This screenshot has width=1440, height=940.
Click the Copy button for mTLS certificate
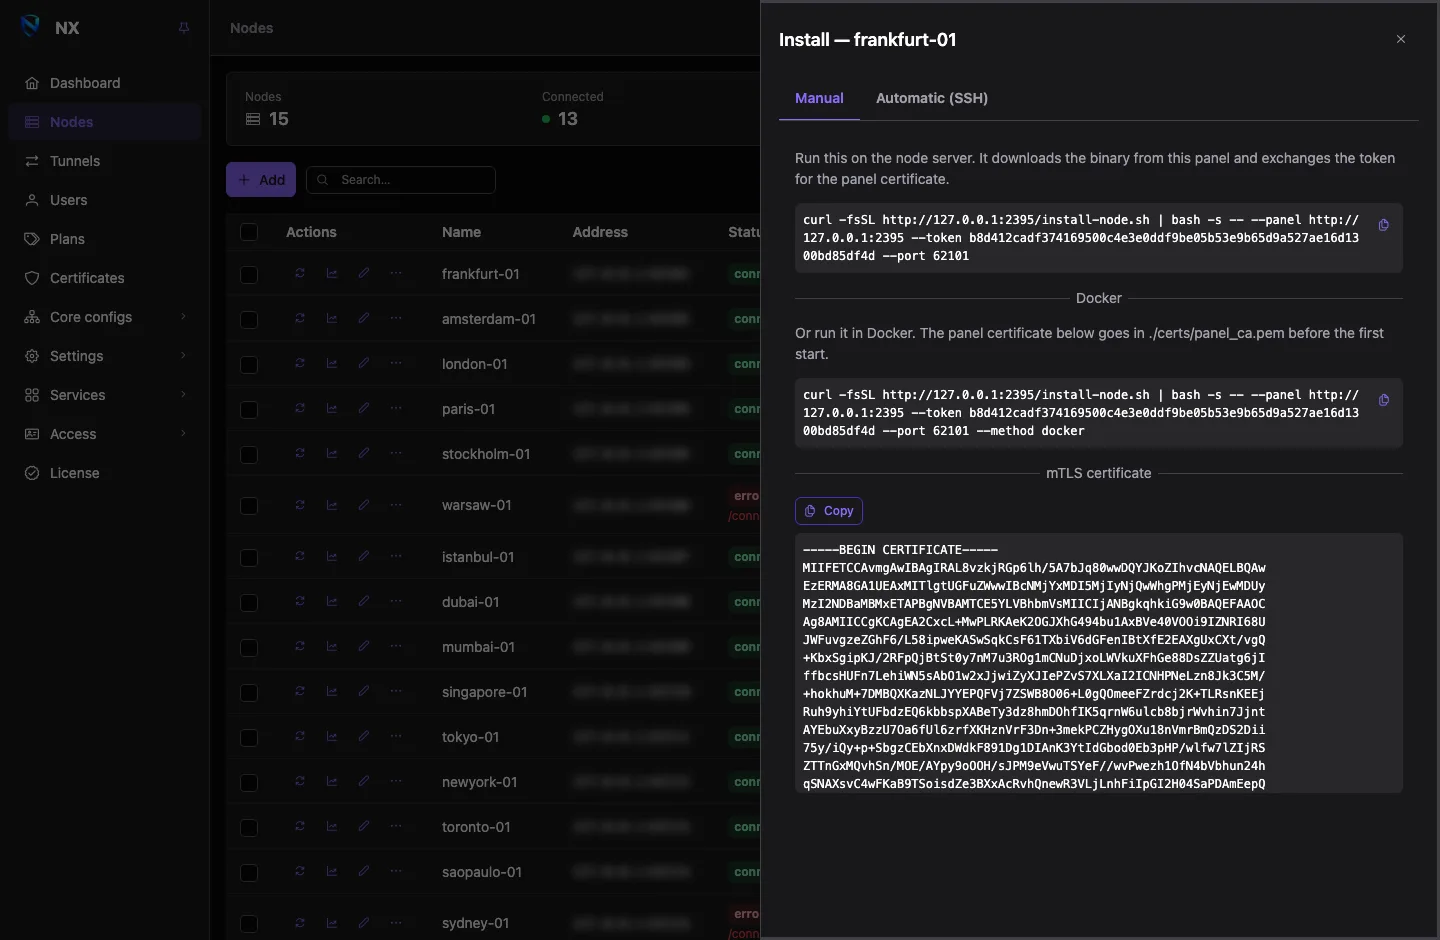[x=829, y=511]
